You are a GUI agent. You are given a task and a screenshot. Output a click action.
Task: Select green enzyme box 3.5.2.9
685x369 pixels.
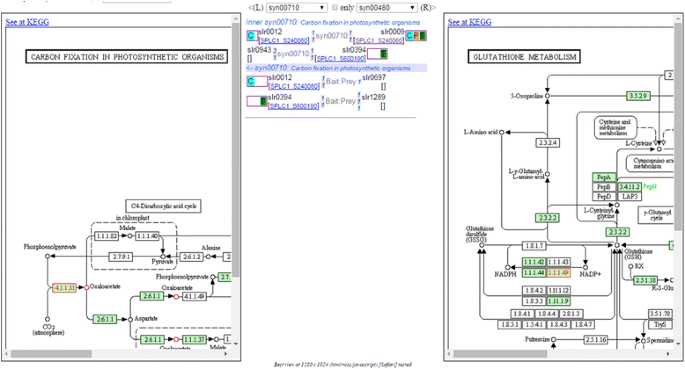click(638, 96)
